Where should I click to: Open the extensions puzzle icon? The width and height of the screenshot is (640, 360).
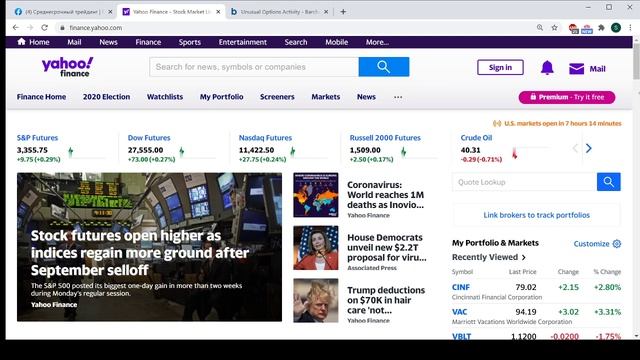point(601,27)
